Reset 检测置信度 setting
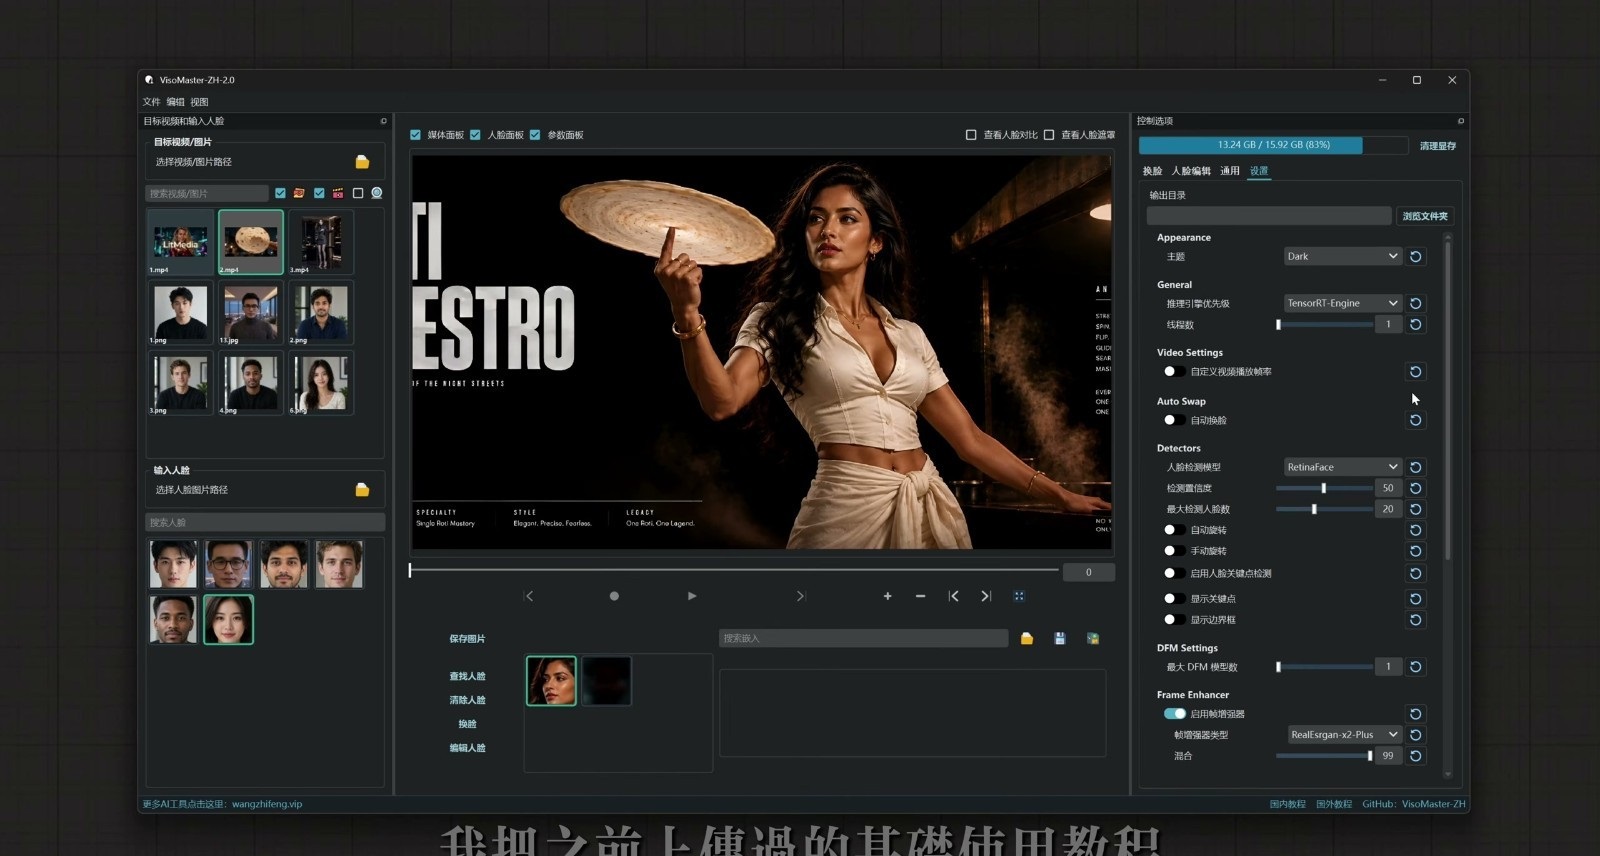Image resolution: width=1600 pixels, height=856 pixels. pos(1416,488)
